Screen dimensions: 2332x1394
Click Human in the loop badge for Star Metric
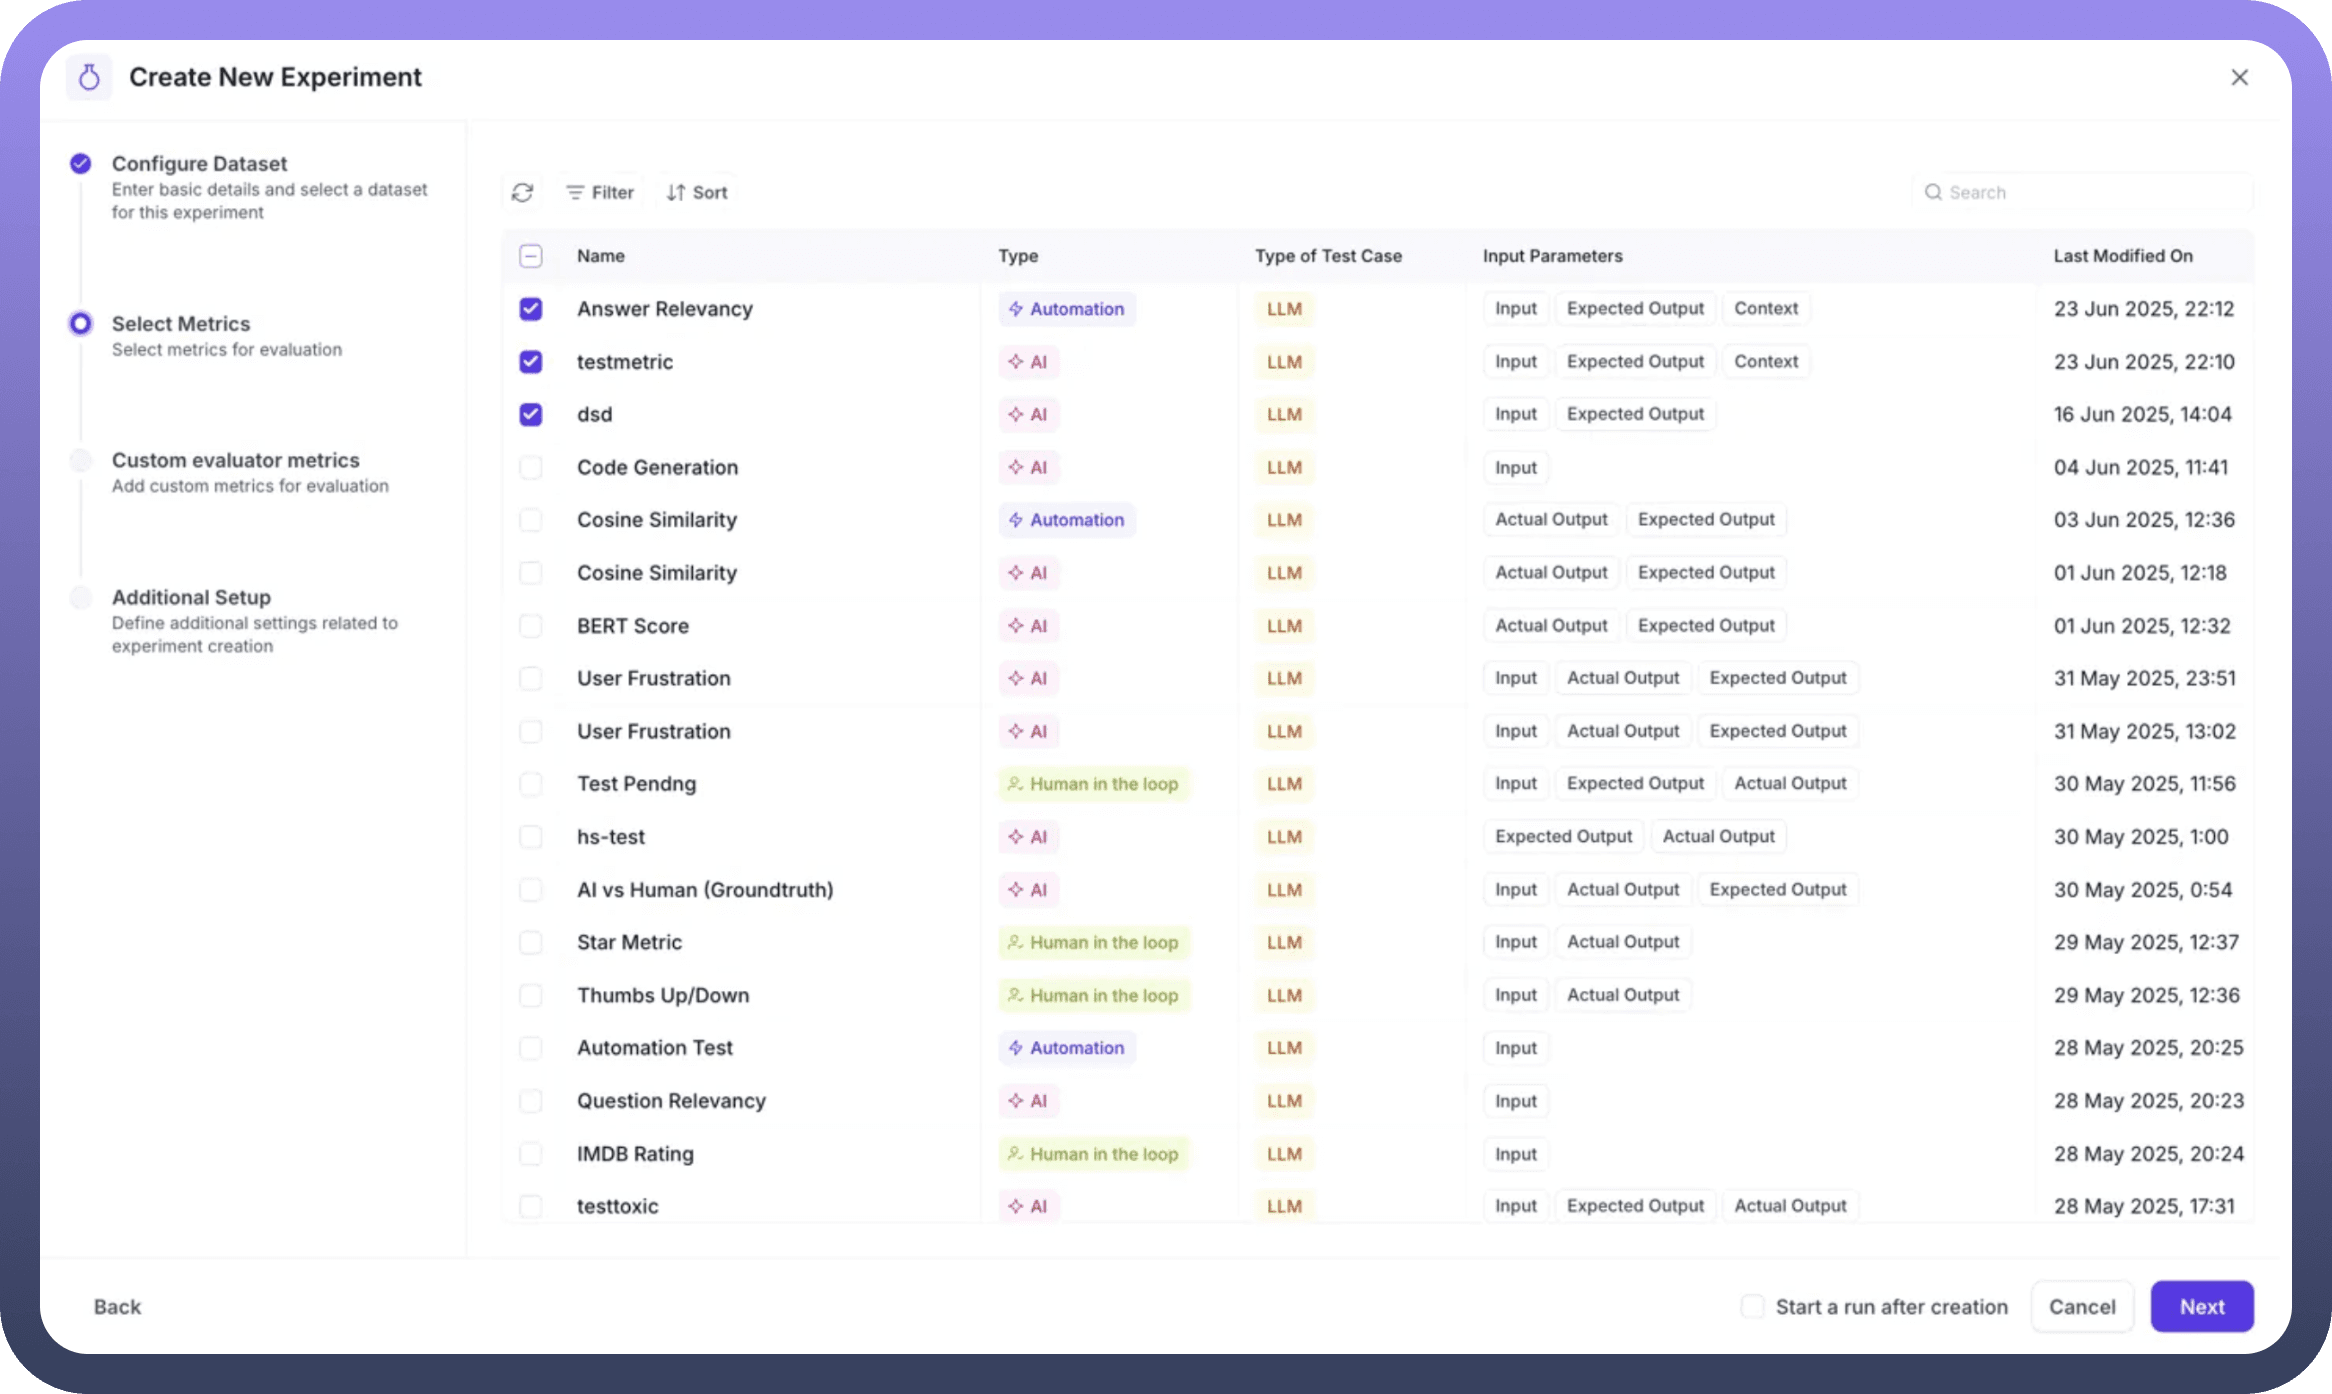(x=1093, y=942)
